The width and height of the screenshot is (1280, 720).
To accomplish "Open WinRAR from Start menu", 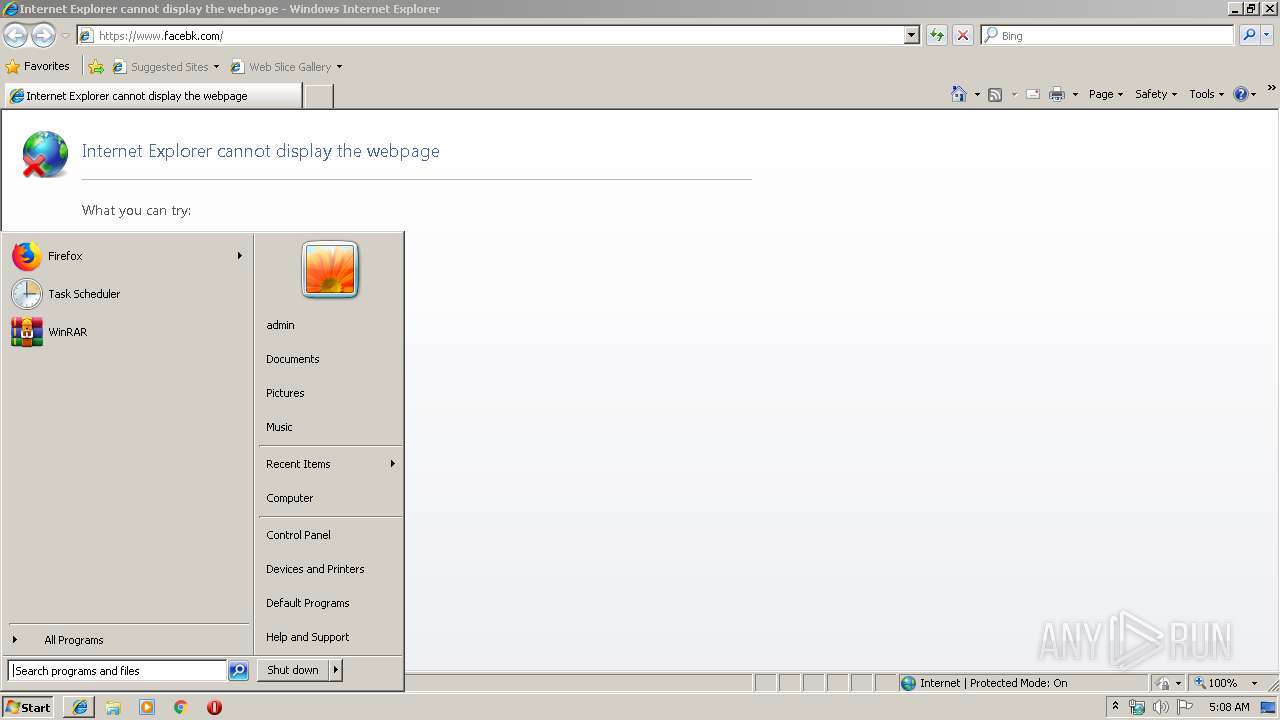I will point(127,332).
